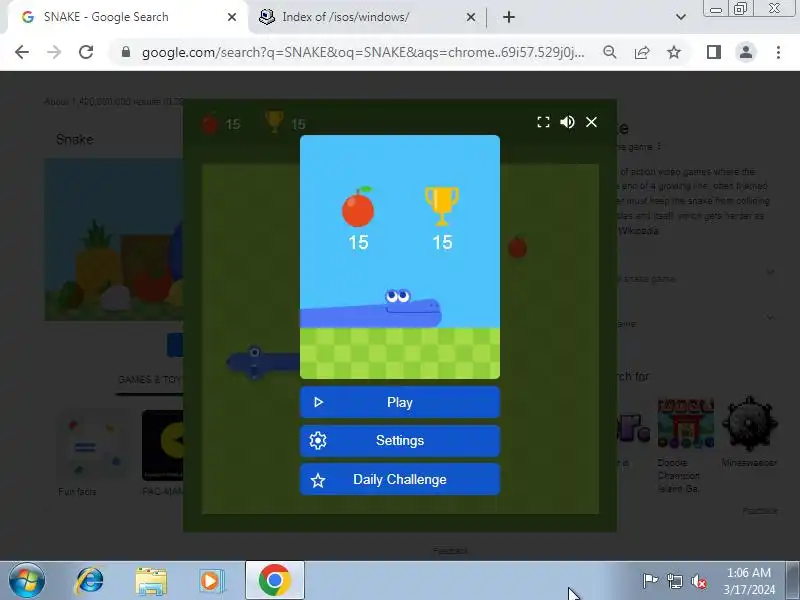This screenshot has height=600, width=800.
Task: Go forward in browser history
Action: point(54,52)
